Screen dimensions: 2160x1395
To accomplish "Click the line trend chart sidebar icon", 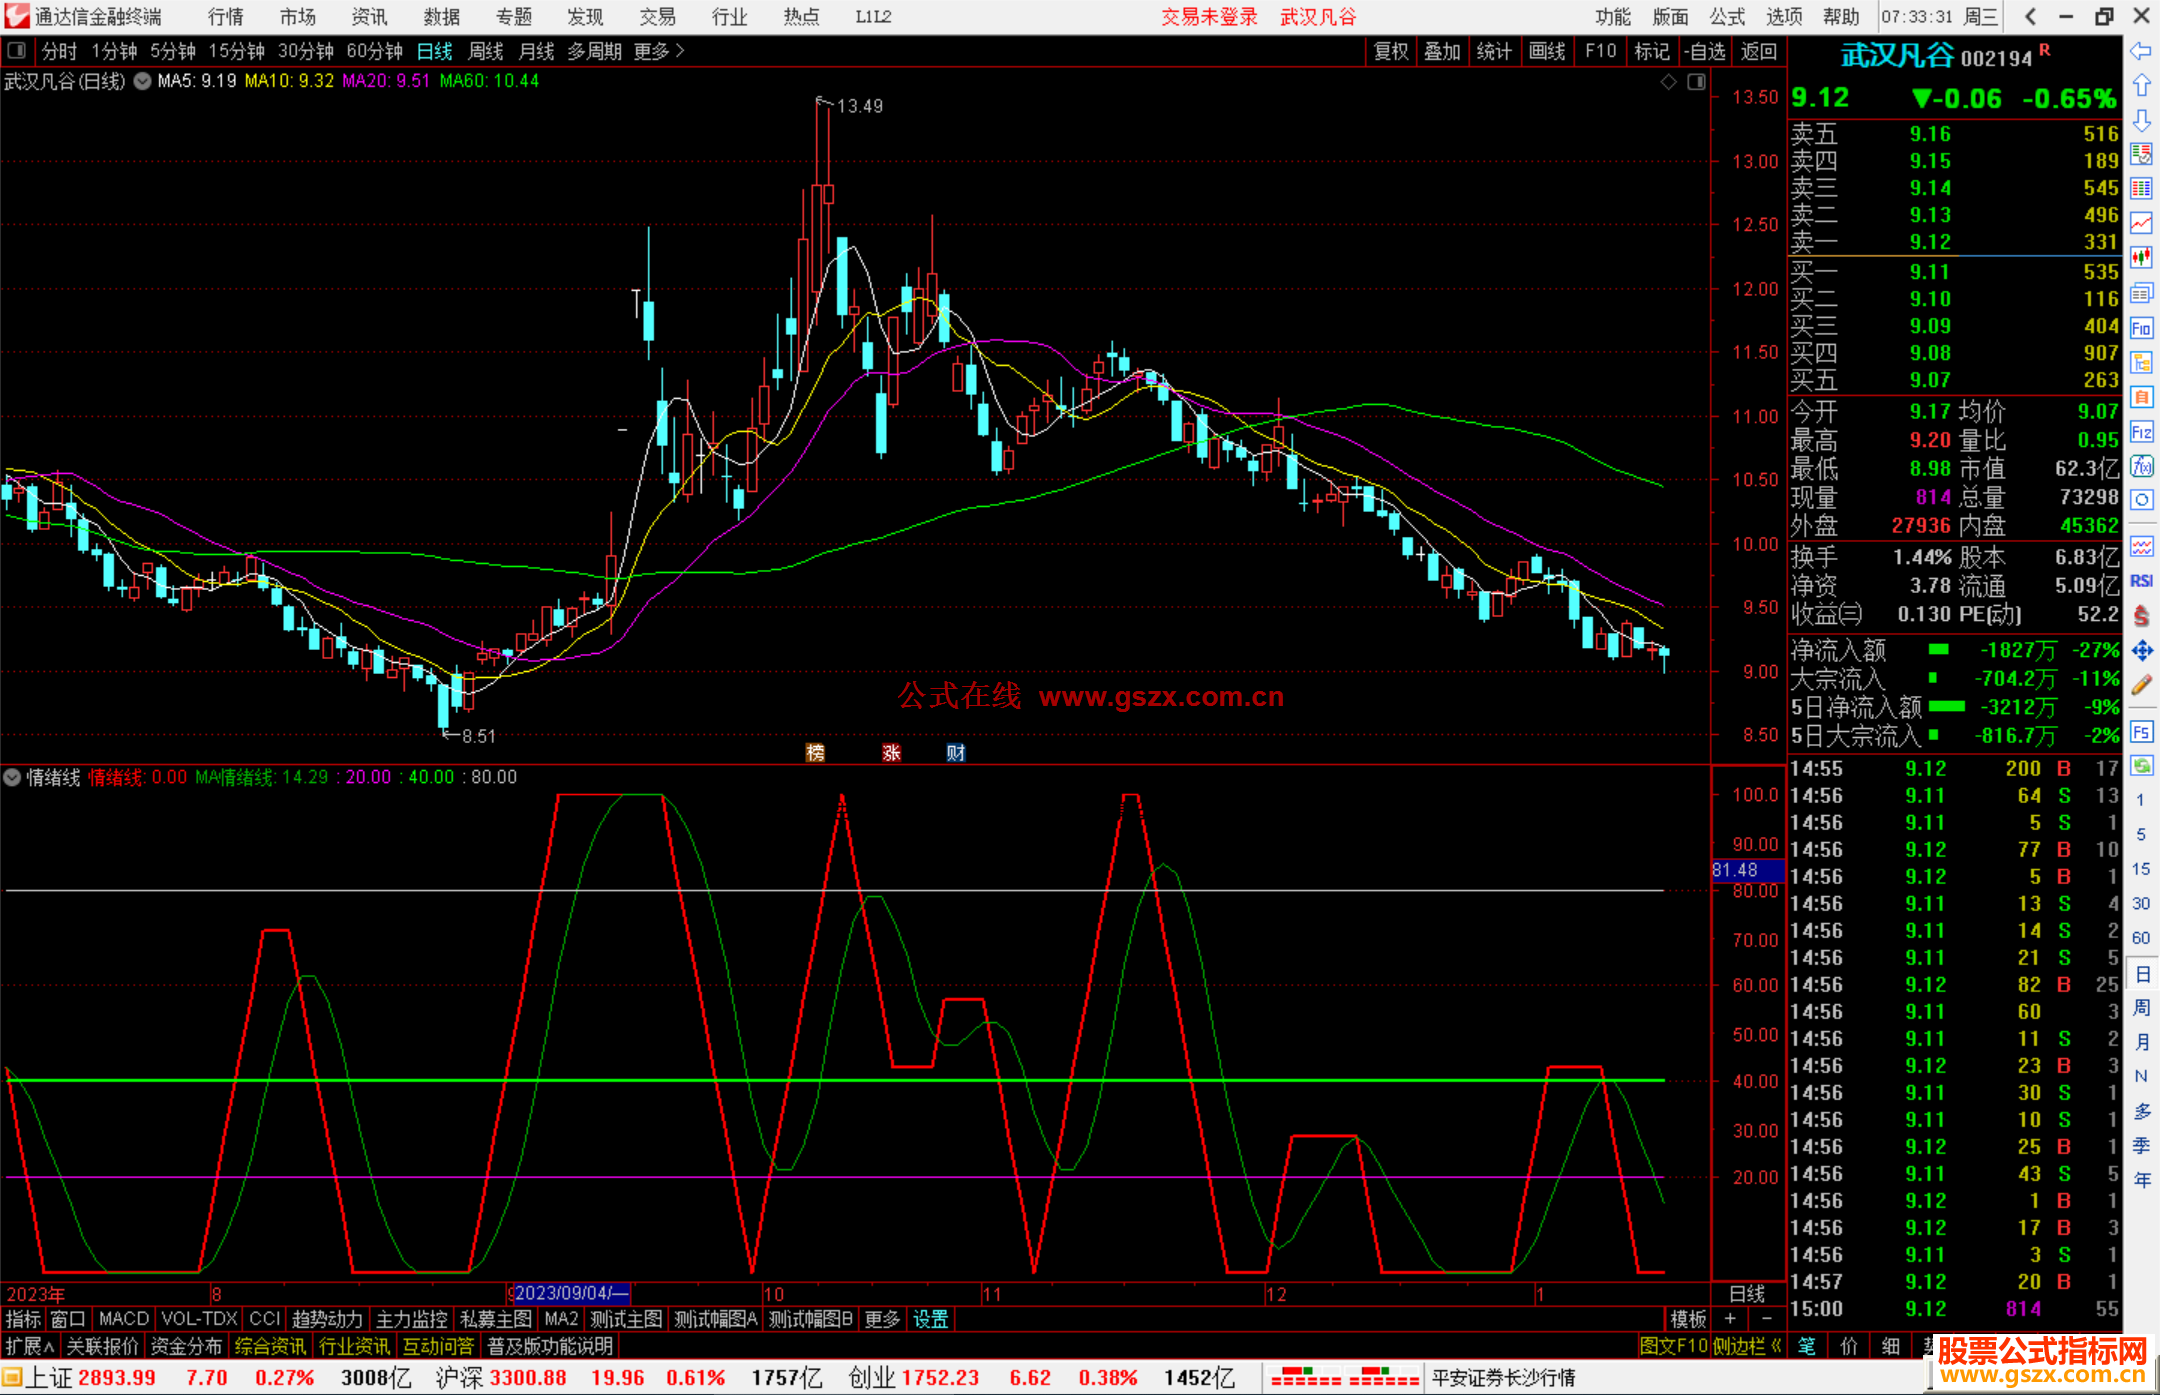I will 2141,223.
